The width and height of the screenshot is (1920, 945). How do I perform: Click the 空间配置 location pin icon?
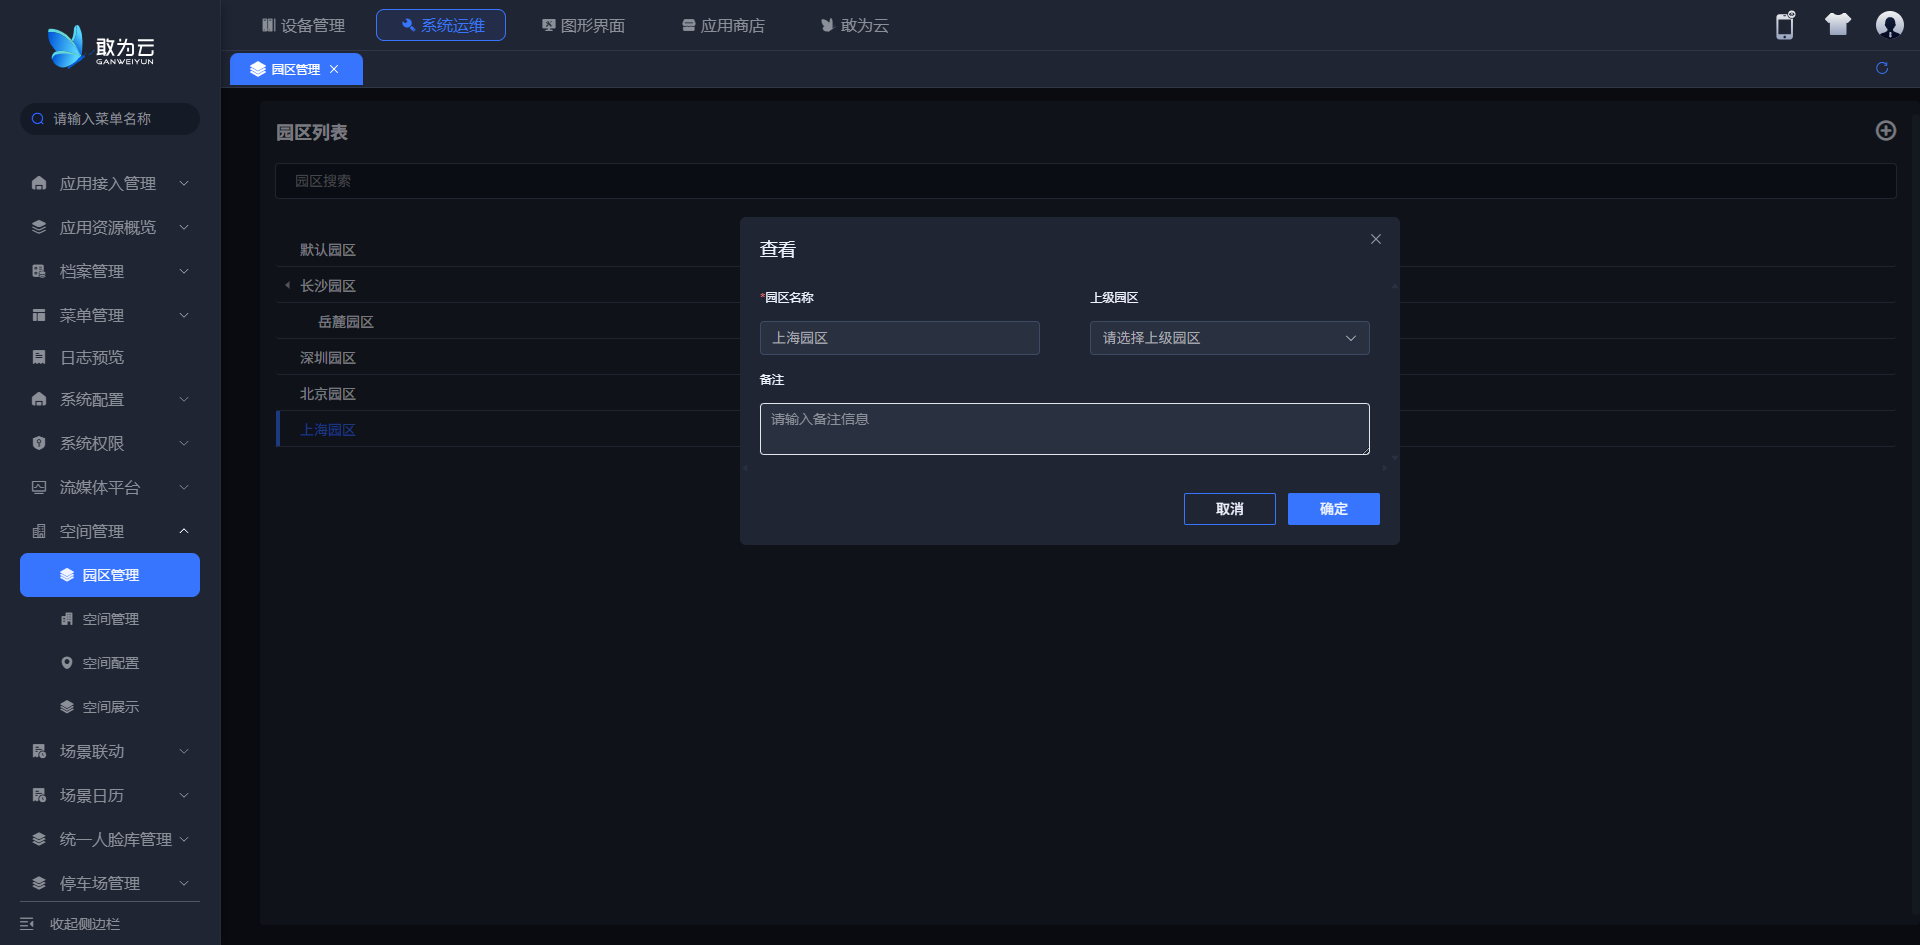(x=67, y=663)
